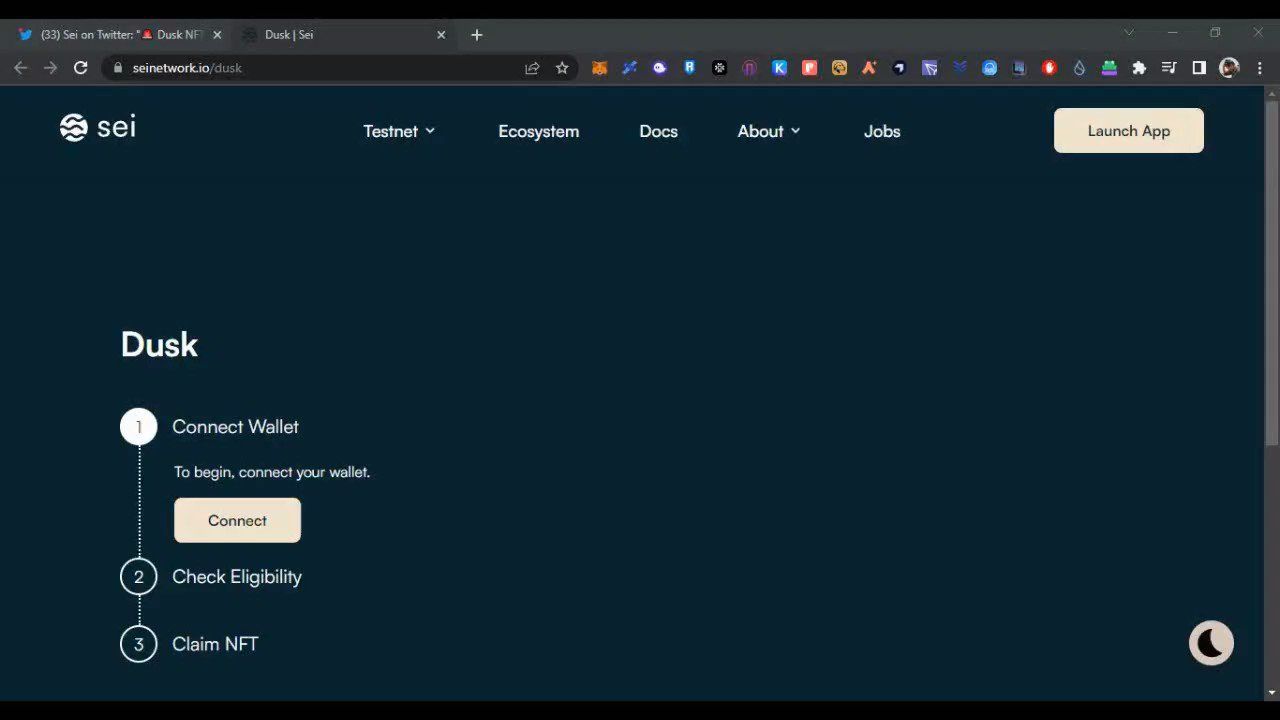1280x720 pixels.
Task: Open the light-blue round face extension
Action: [989, 68]
